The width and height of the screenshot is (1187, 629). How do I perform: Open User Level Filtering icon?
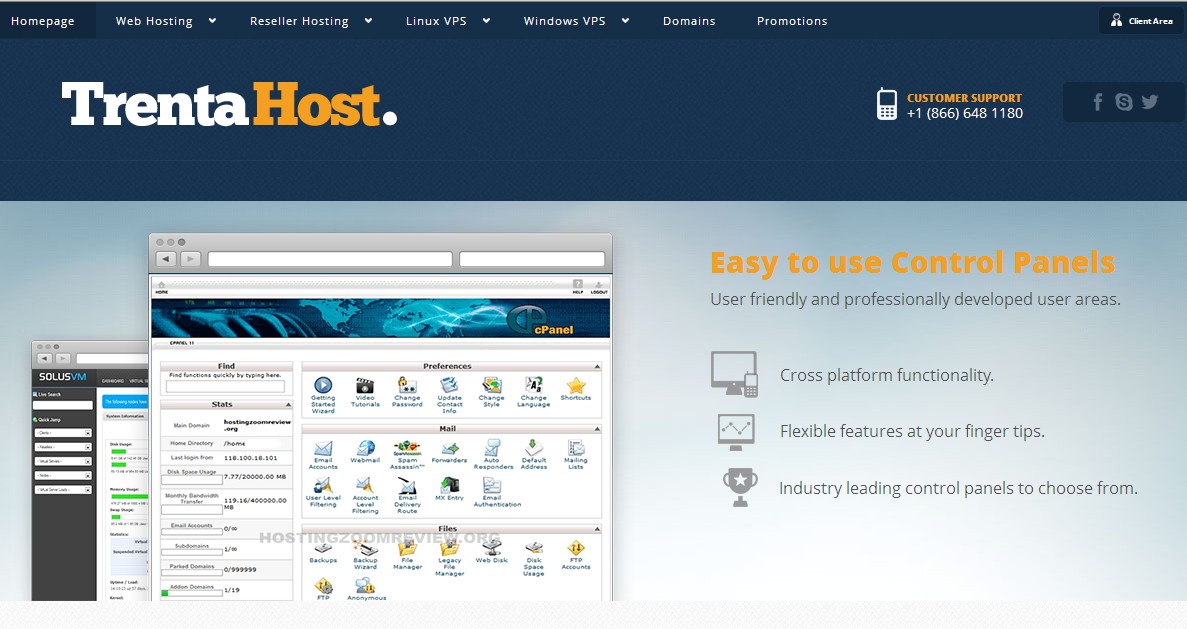323,485
